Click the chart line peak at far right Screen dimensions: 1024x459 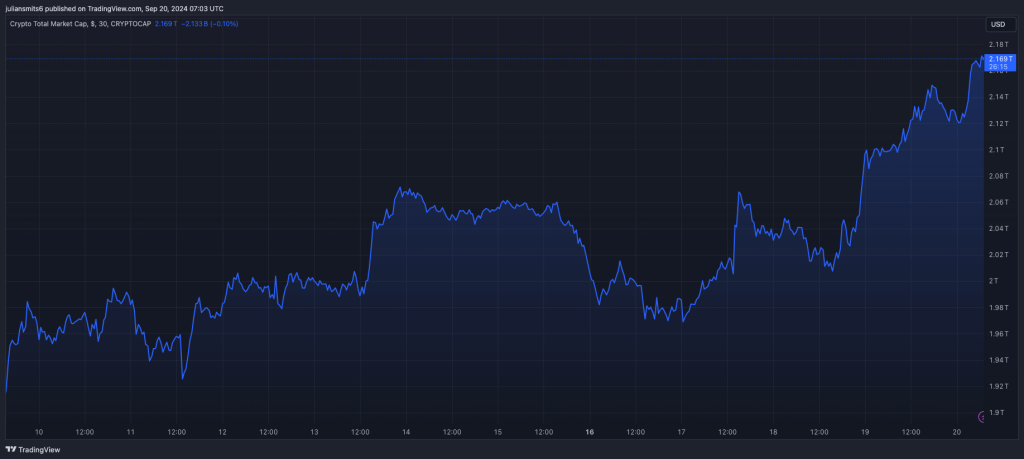[x=977, y=61]
